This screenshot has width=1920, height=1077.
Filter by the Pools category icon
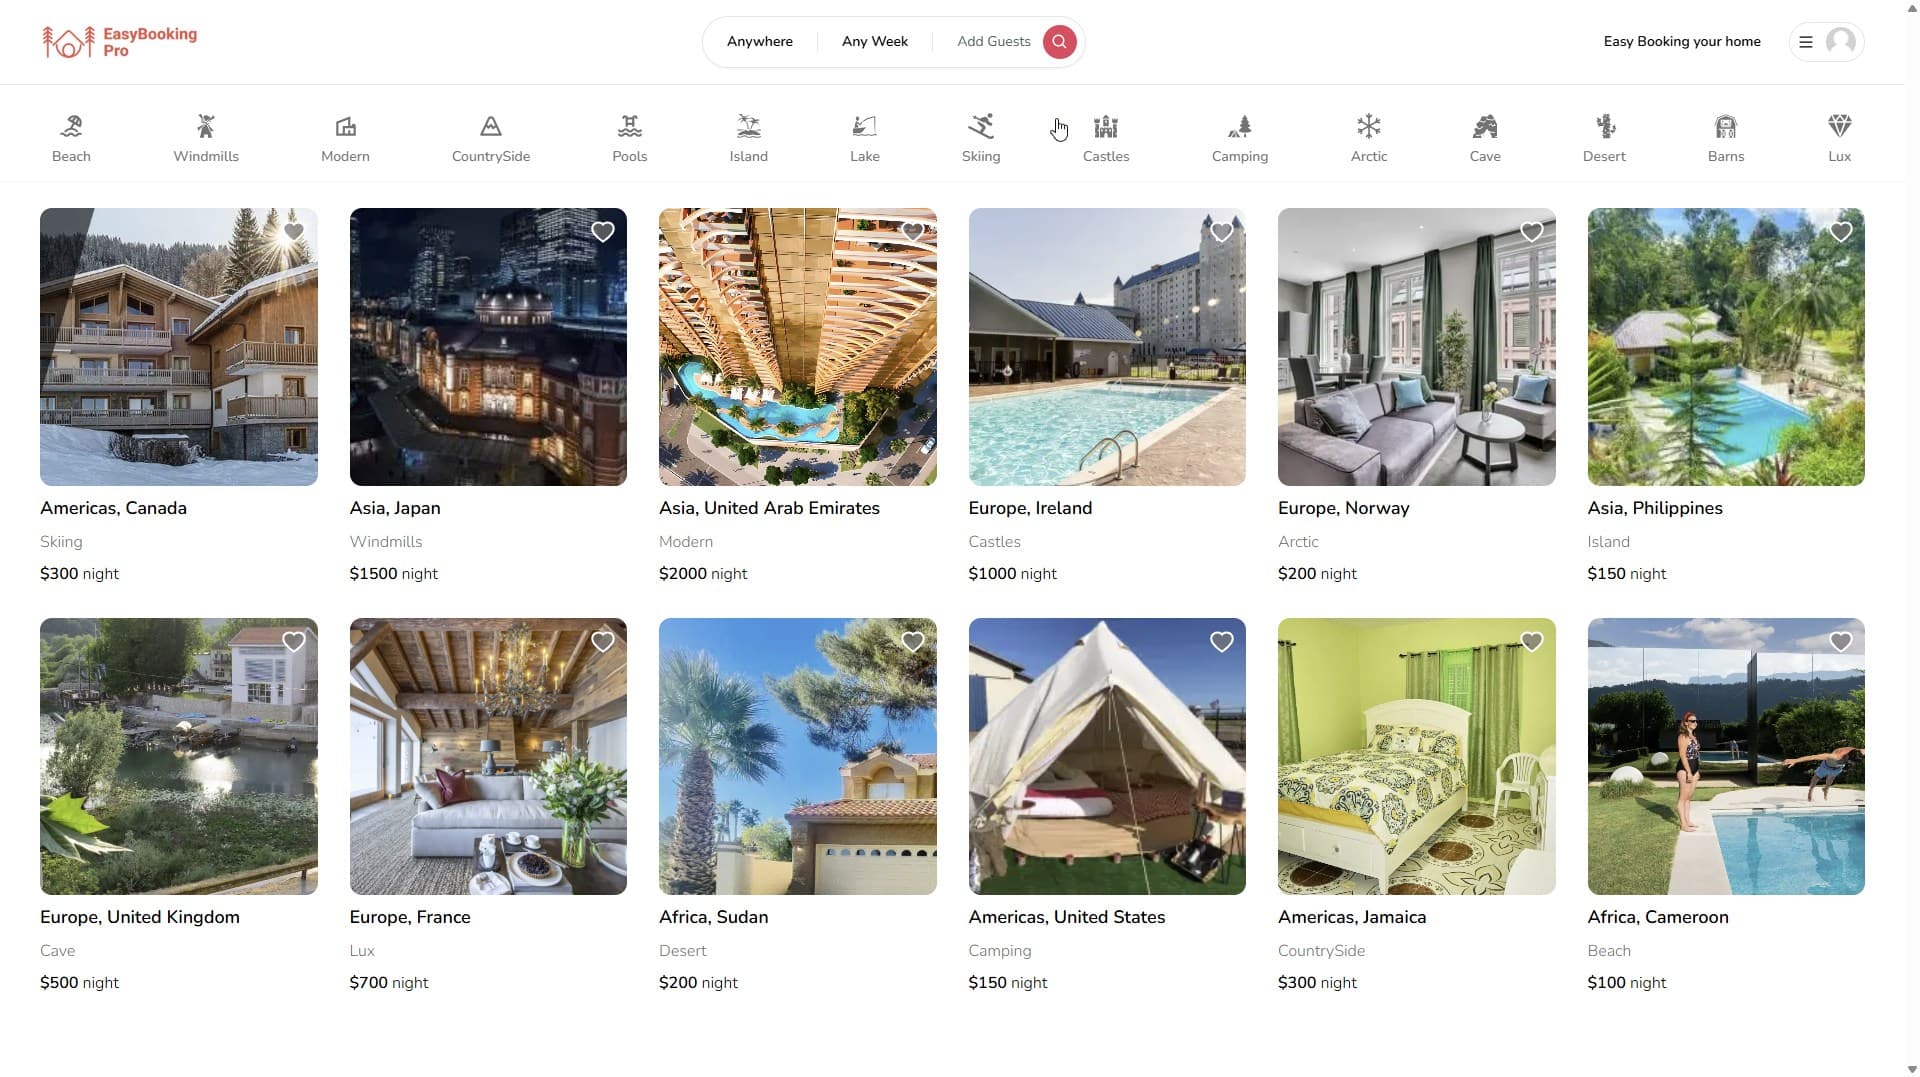630,126
